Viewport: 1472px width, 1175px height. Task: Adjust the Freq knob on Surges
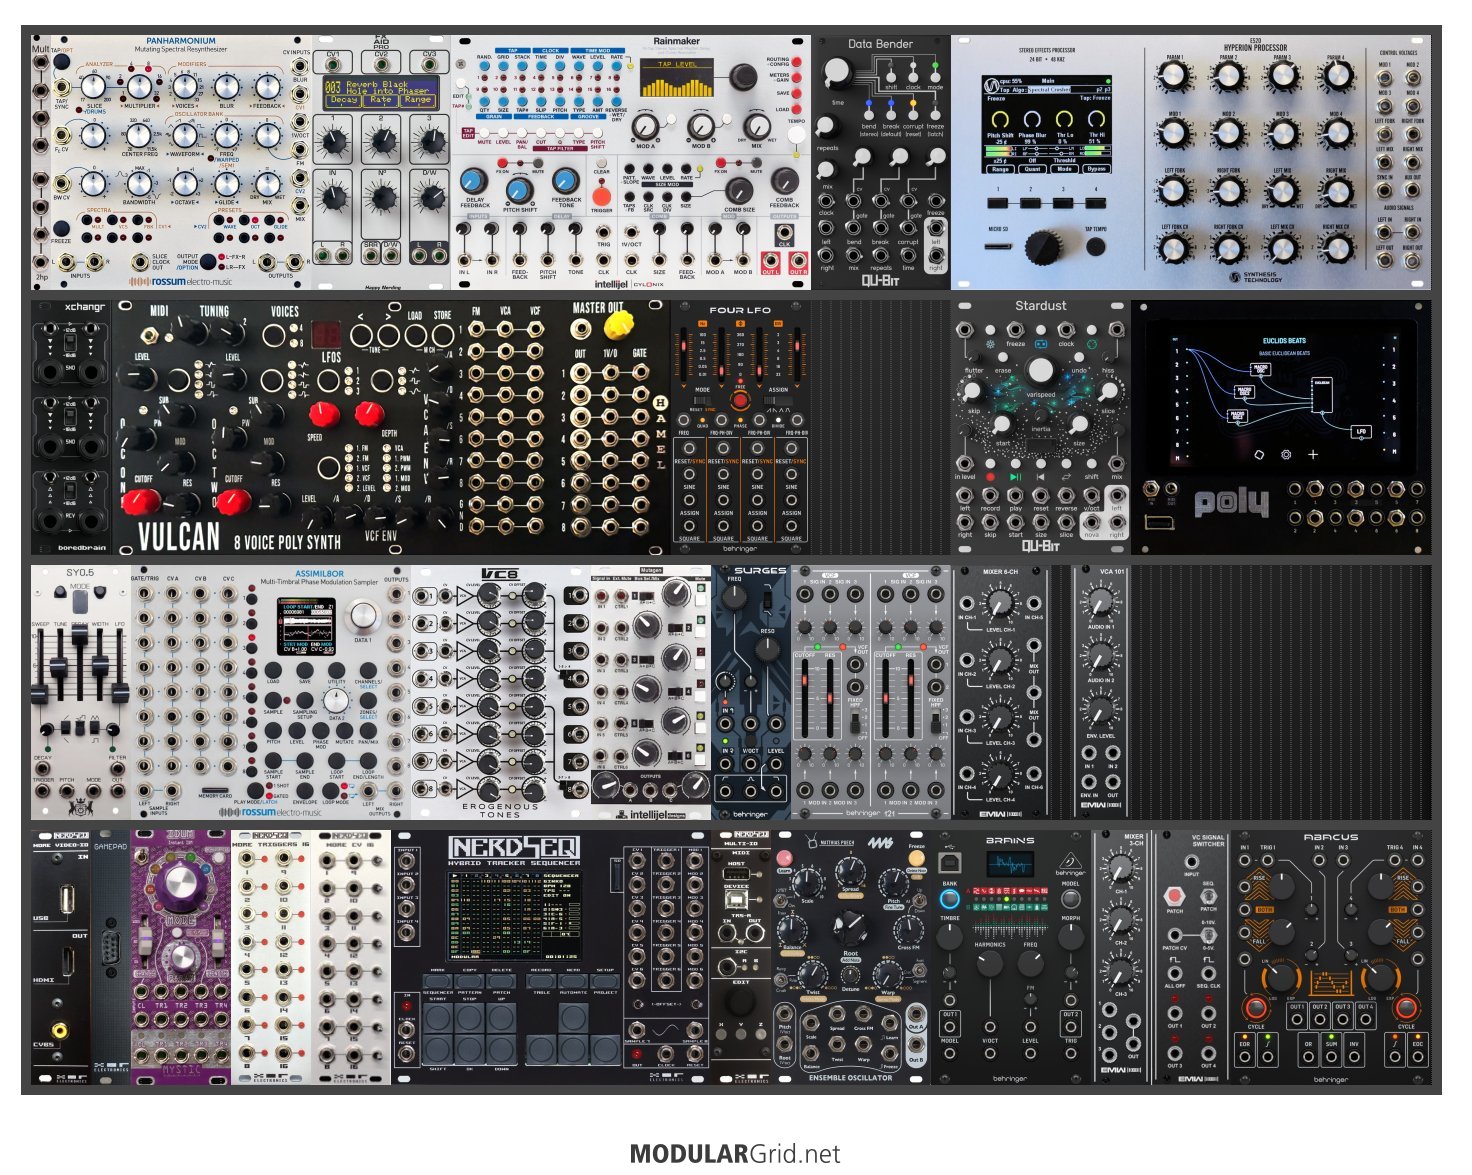pyautogui.click(x=736, y=597)
